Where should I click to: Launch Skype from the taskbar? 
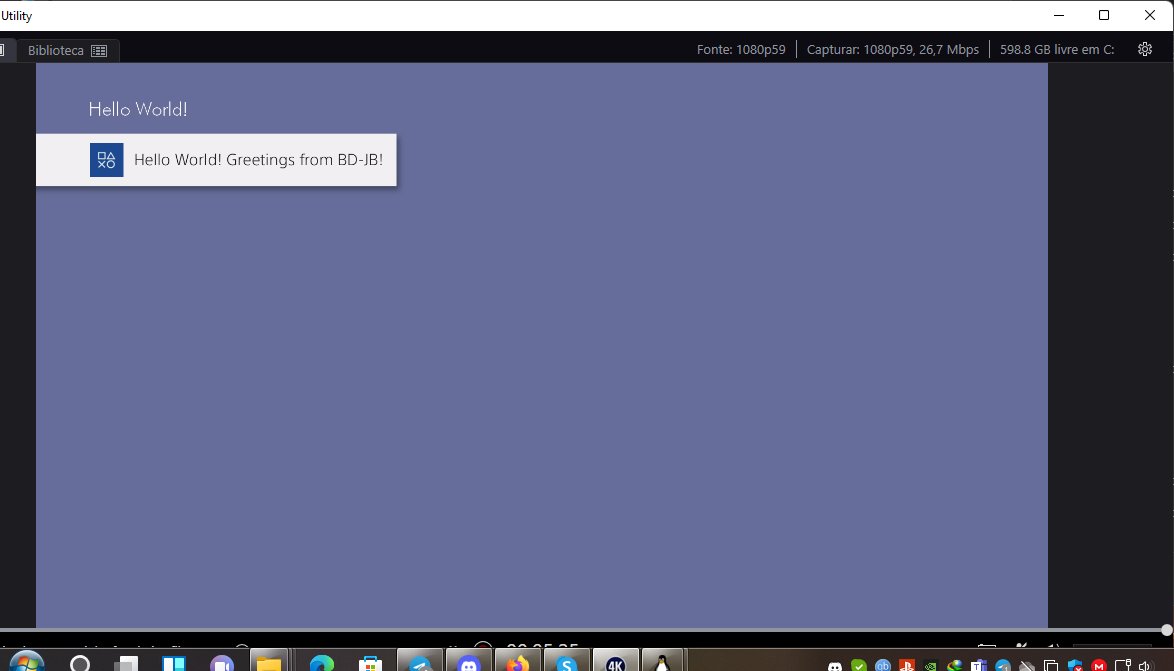(x=566, y=661)
